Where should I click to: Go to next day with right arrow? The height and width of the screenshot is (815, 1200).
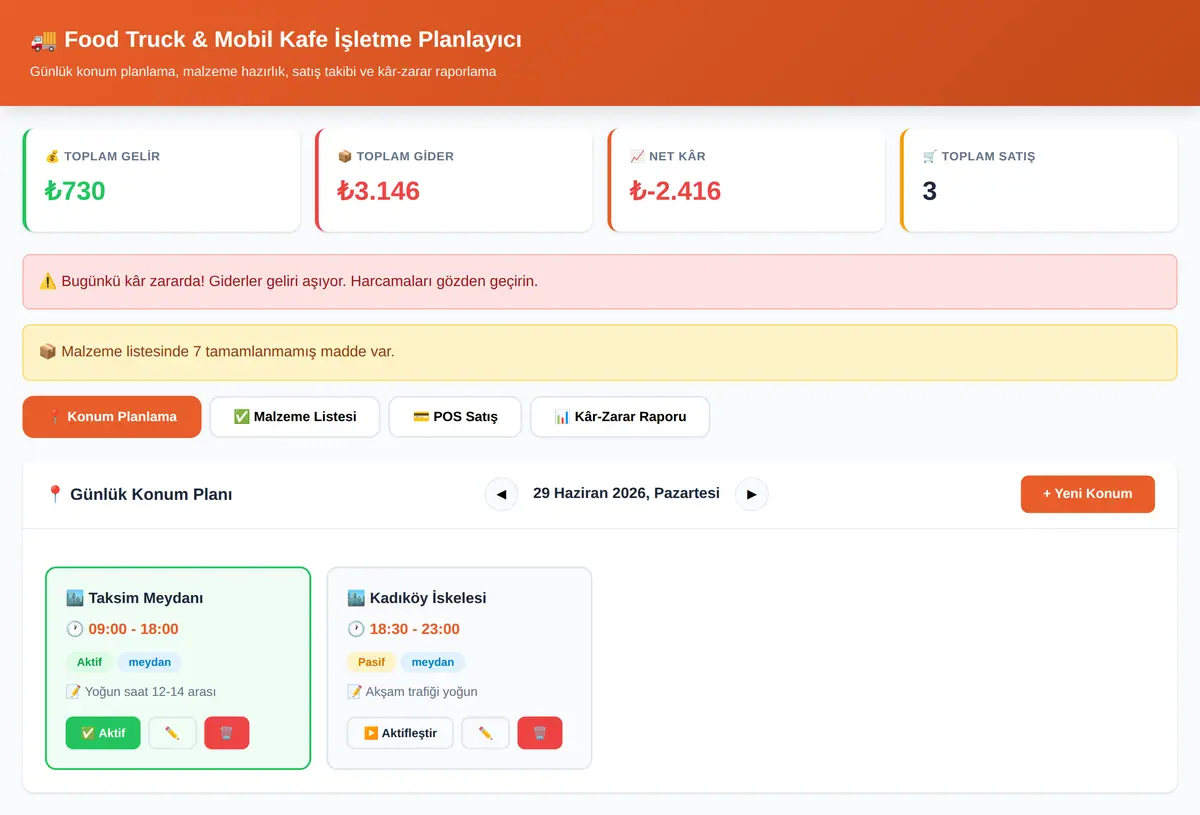[x=752, y=494]
